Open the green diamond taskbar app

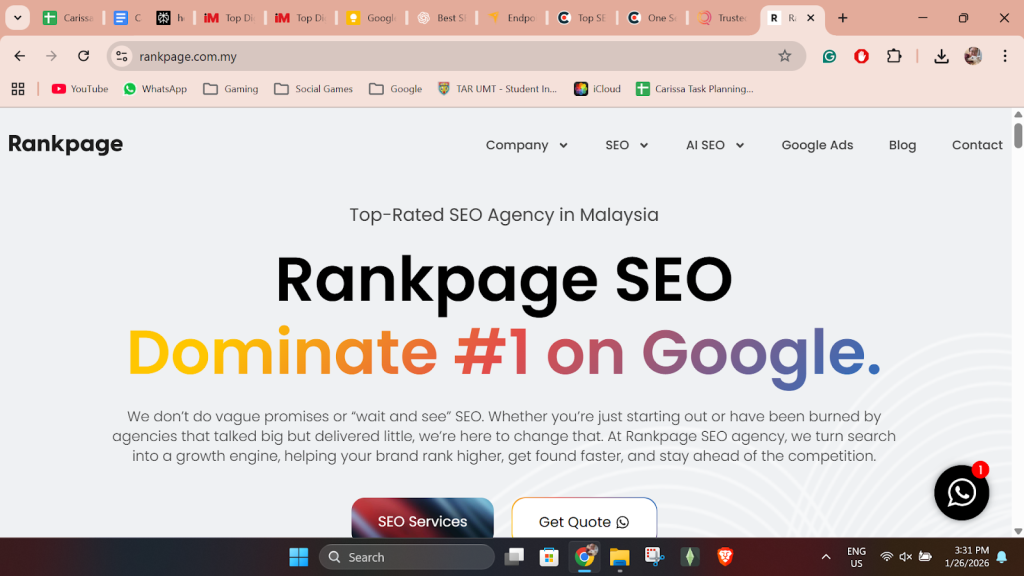pyautogui.click(x=690, y=557)
